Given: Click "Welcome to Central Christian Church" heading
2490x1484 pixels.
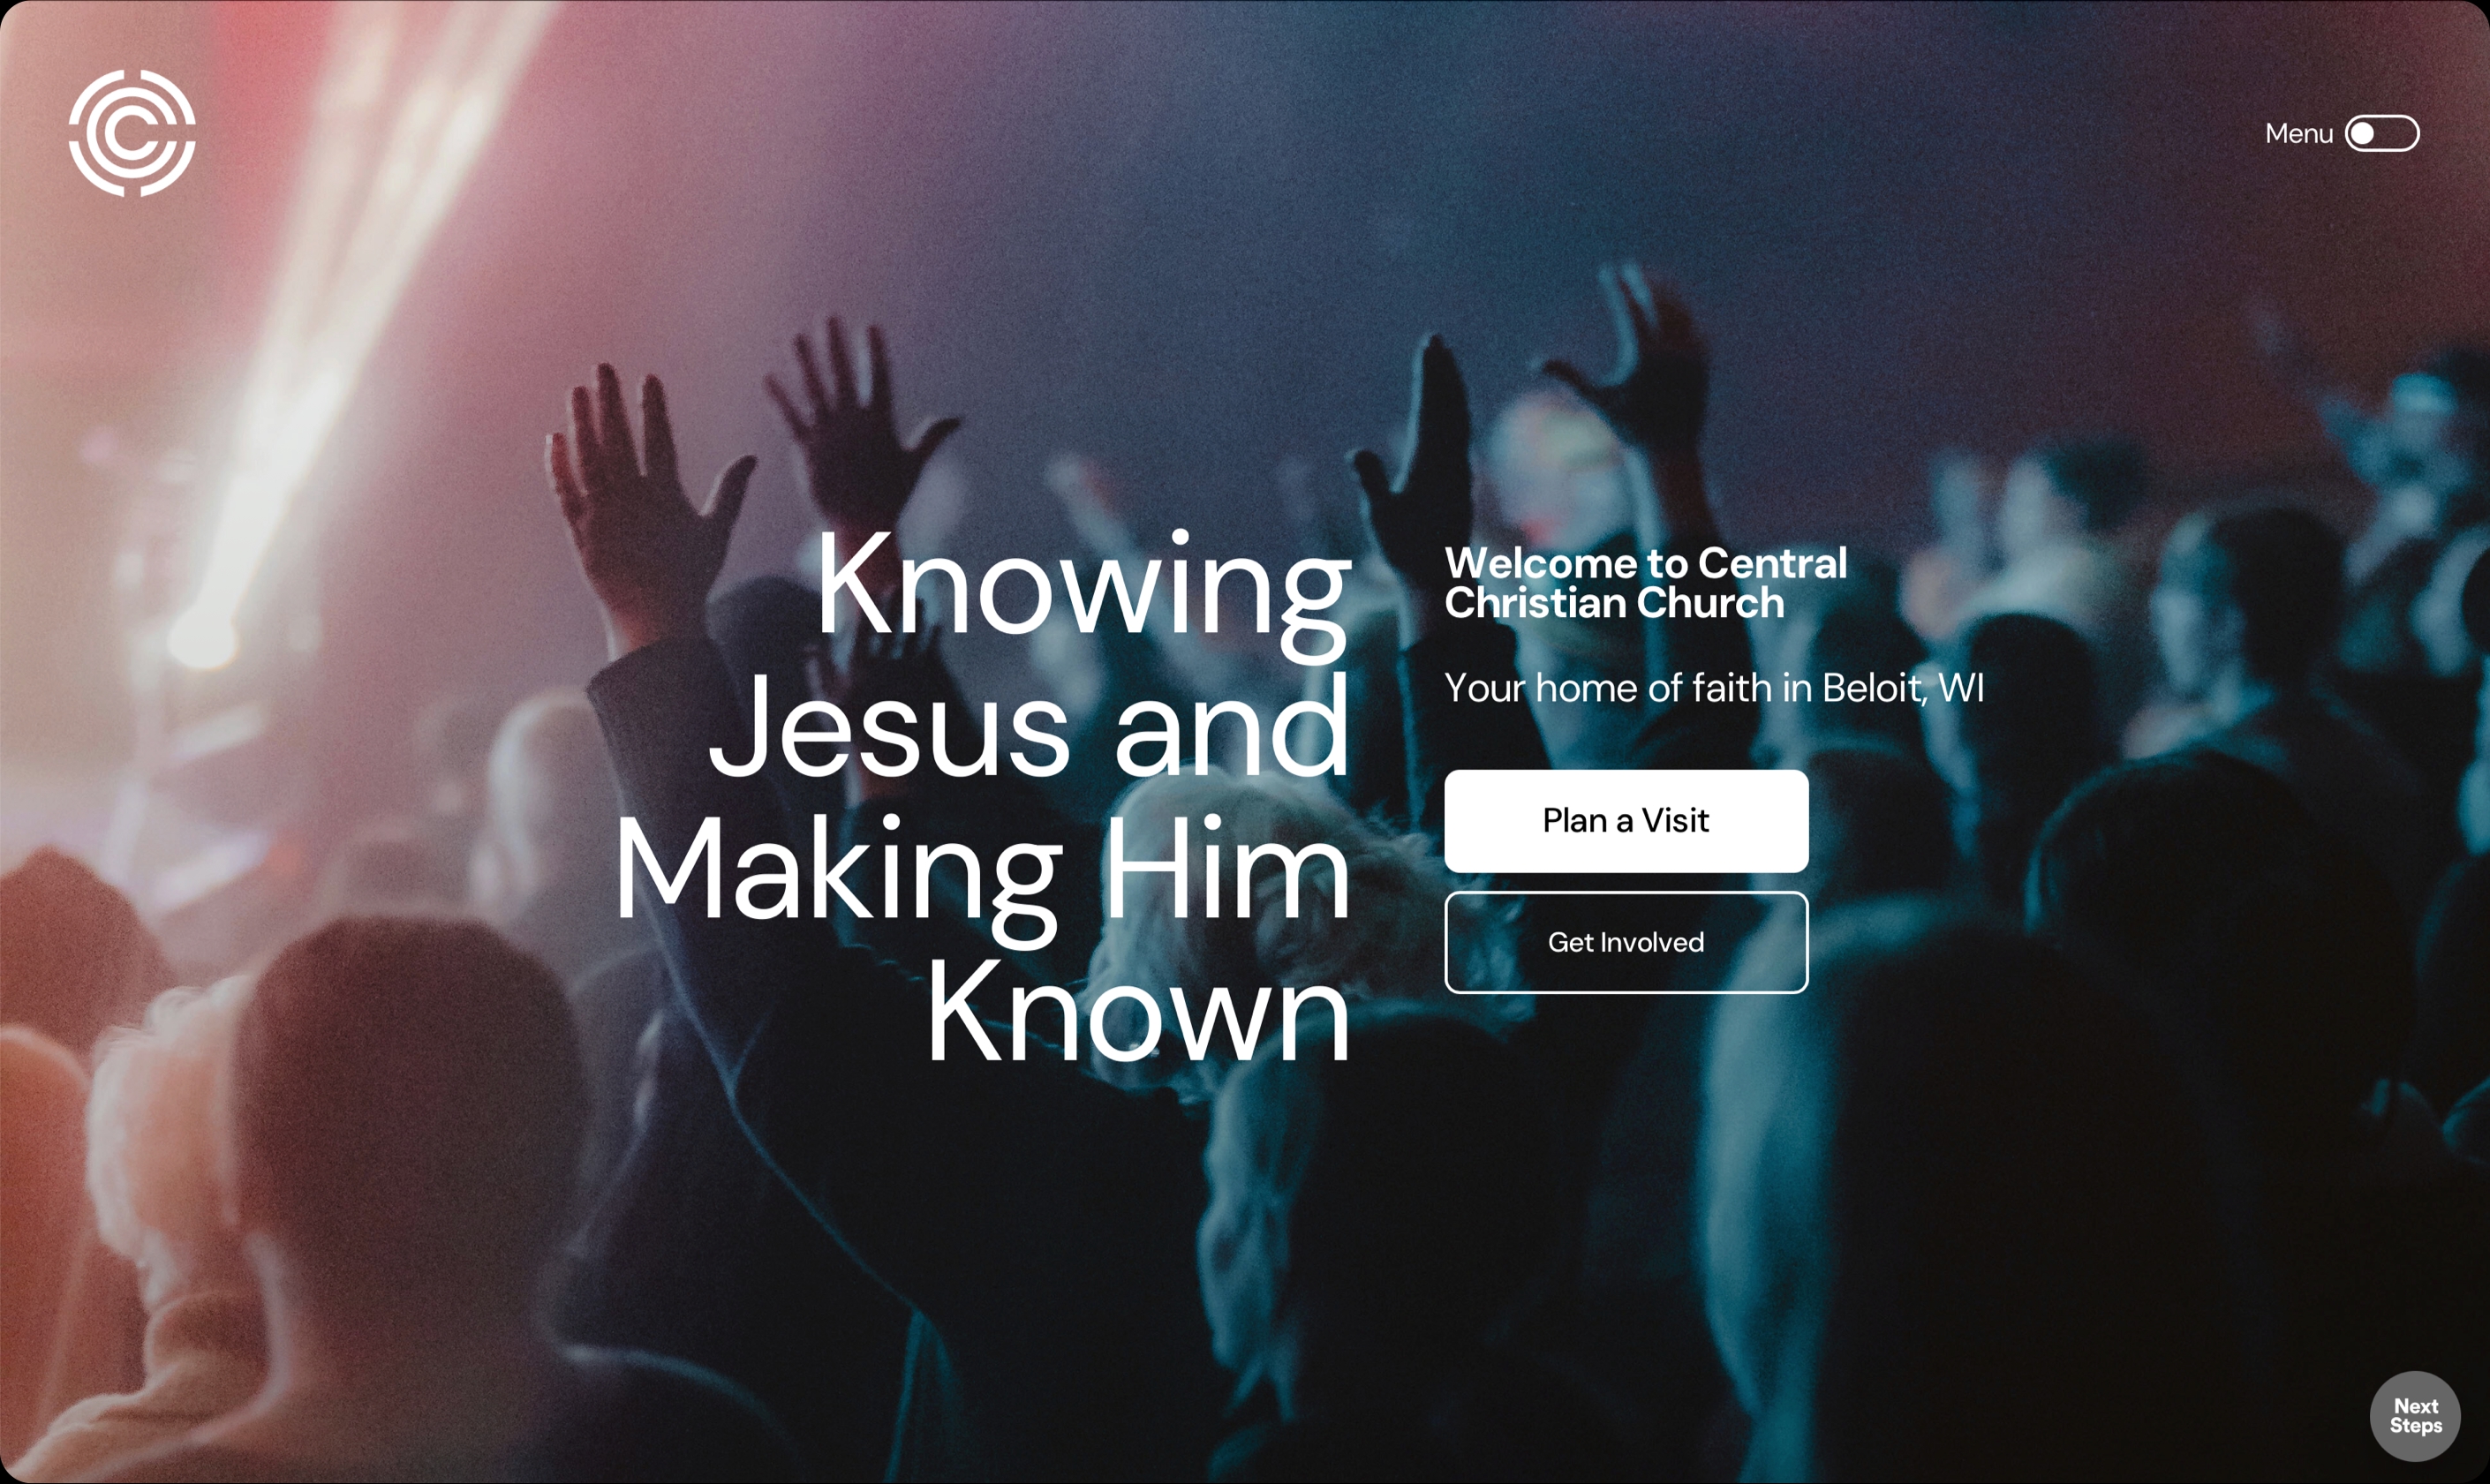Looking at the screenshot, I should [1645, 583].
